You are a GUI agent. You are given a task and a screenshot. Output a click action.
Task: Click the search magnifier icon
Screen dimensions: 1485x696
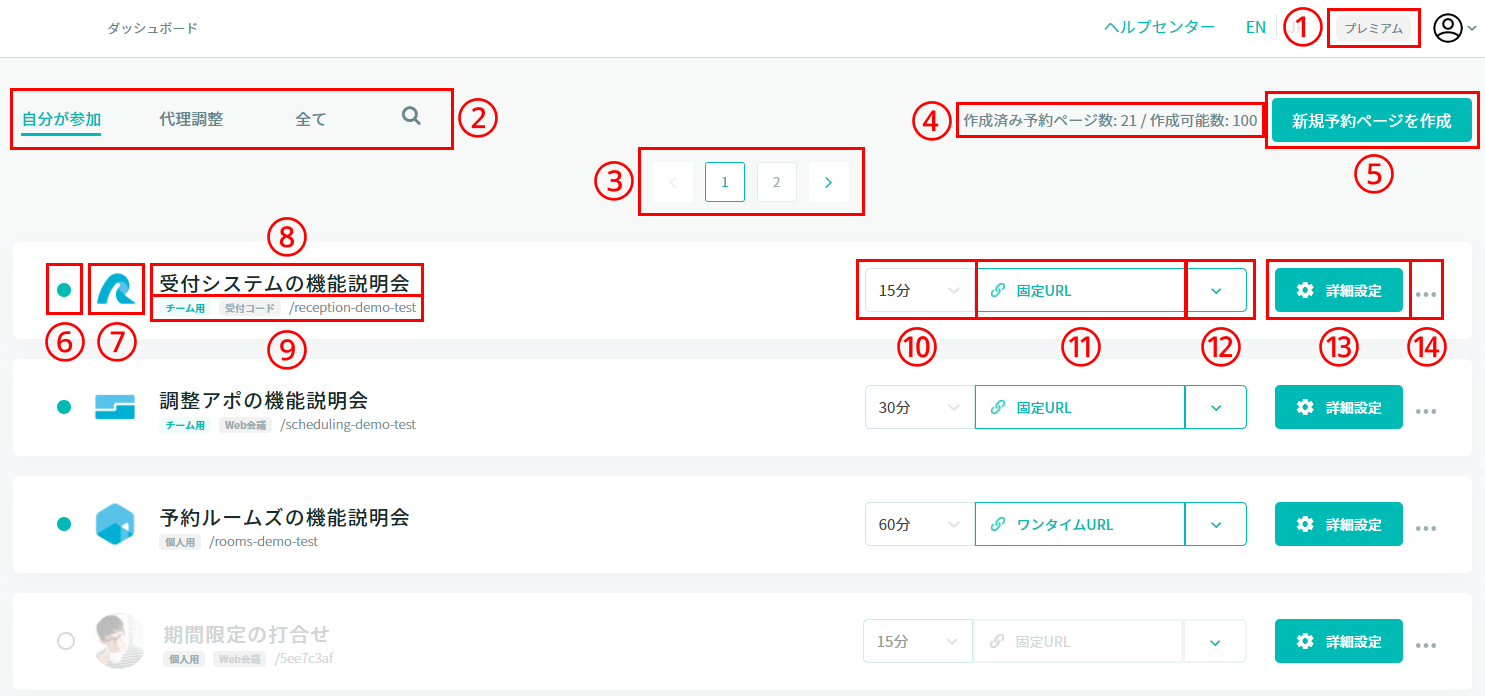point(411,116)
